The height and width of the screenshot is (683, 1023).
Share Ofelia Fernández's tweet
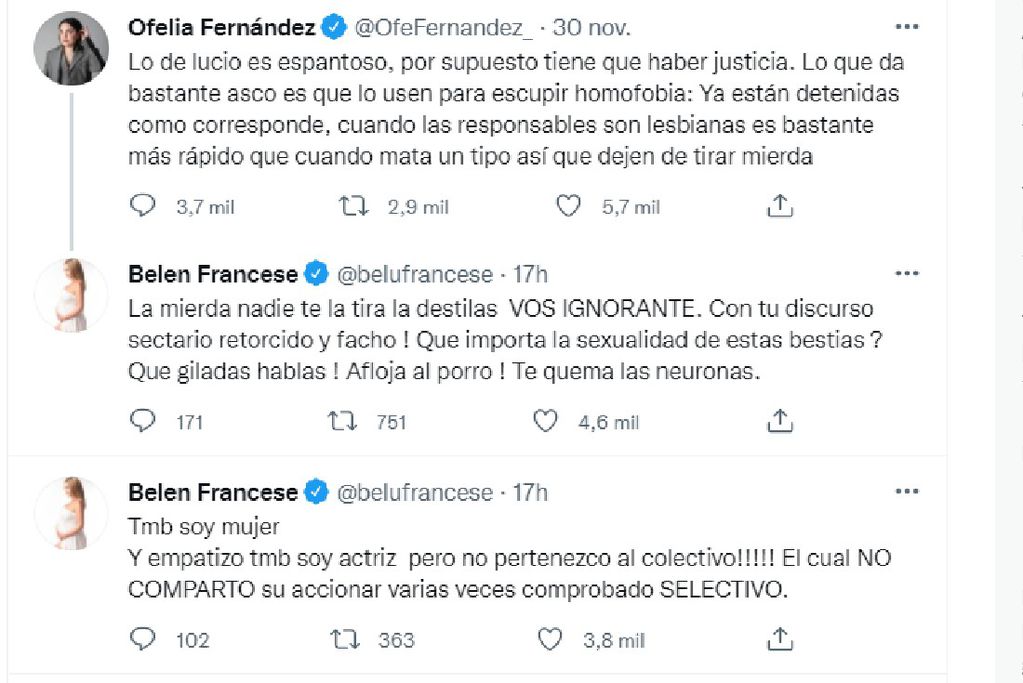click(x=780, y=206)
